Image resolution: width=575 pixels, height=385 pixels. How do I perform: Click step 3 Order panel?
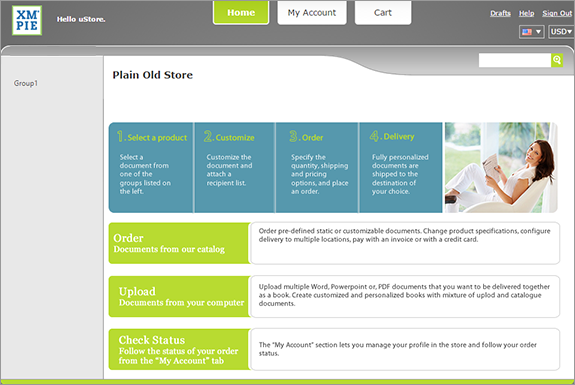pos(317,168)
